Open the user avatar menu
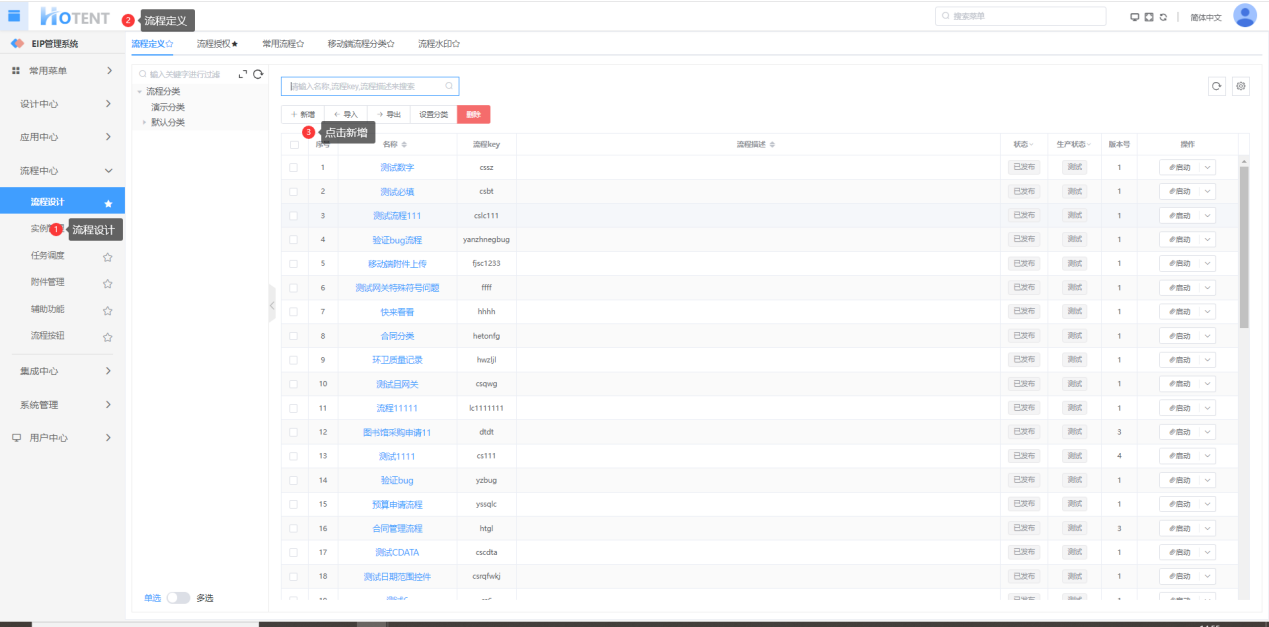1269x627 pixels. tap(1244, 16)
